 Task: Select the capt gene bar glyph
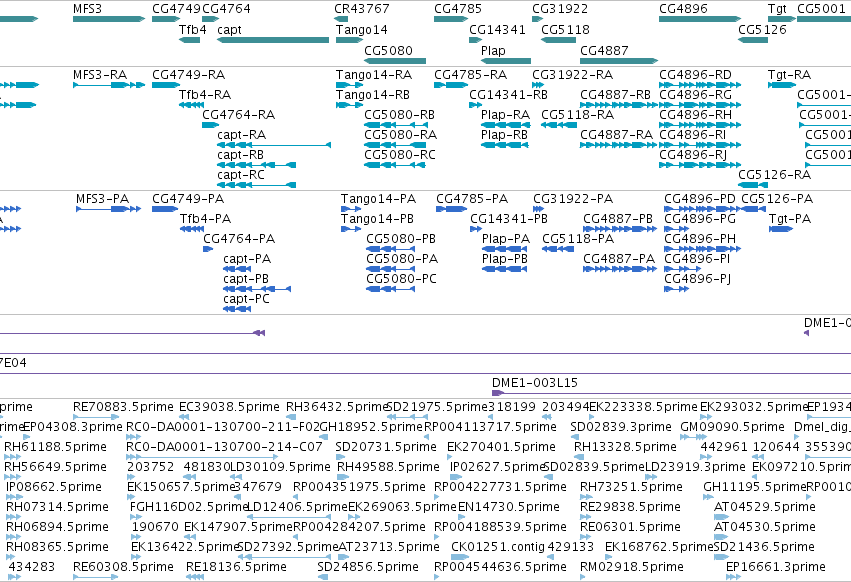[273, 40]
